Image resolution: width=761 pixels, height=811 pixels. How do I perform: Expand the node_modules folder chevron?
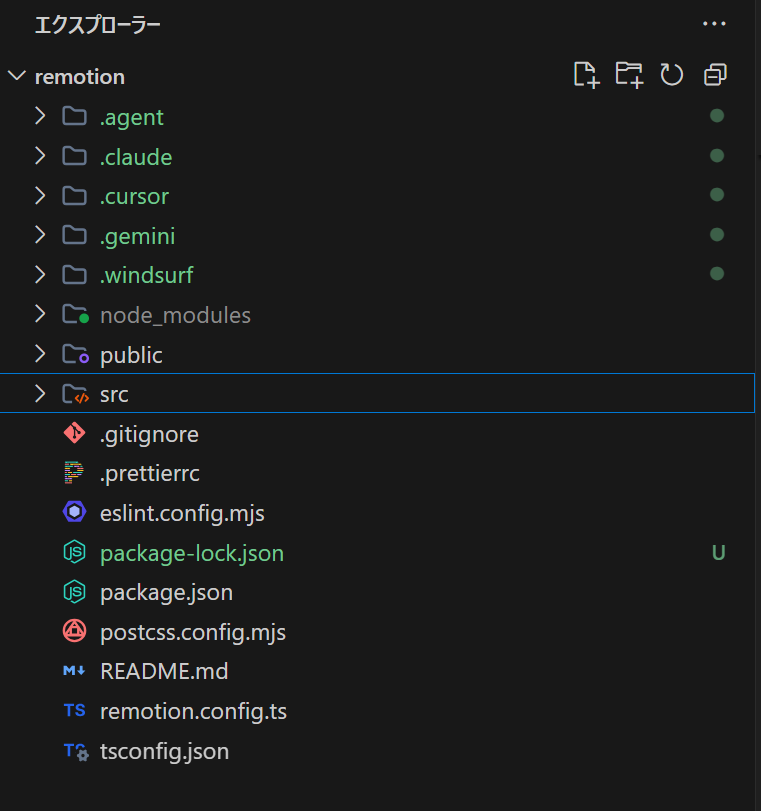pos(40,315)
